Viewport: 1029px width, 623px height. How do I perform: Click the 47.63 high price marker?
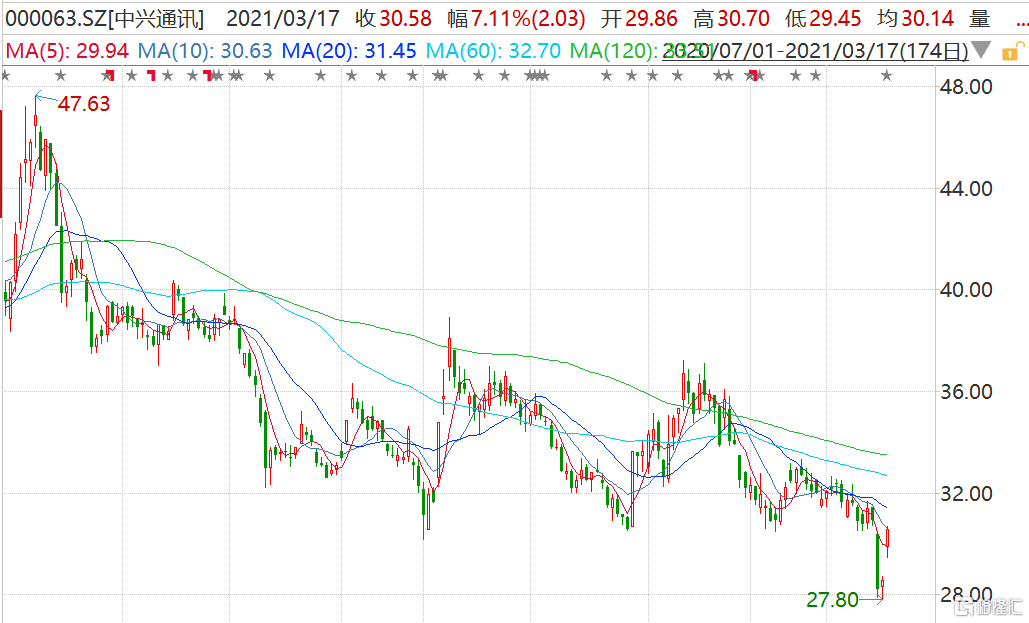(x=83, y=104)
